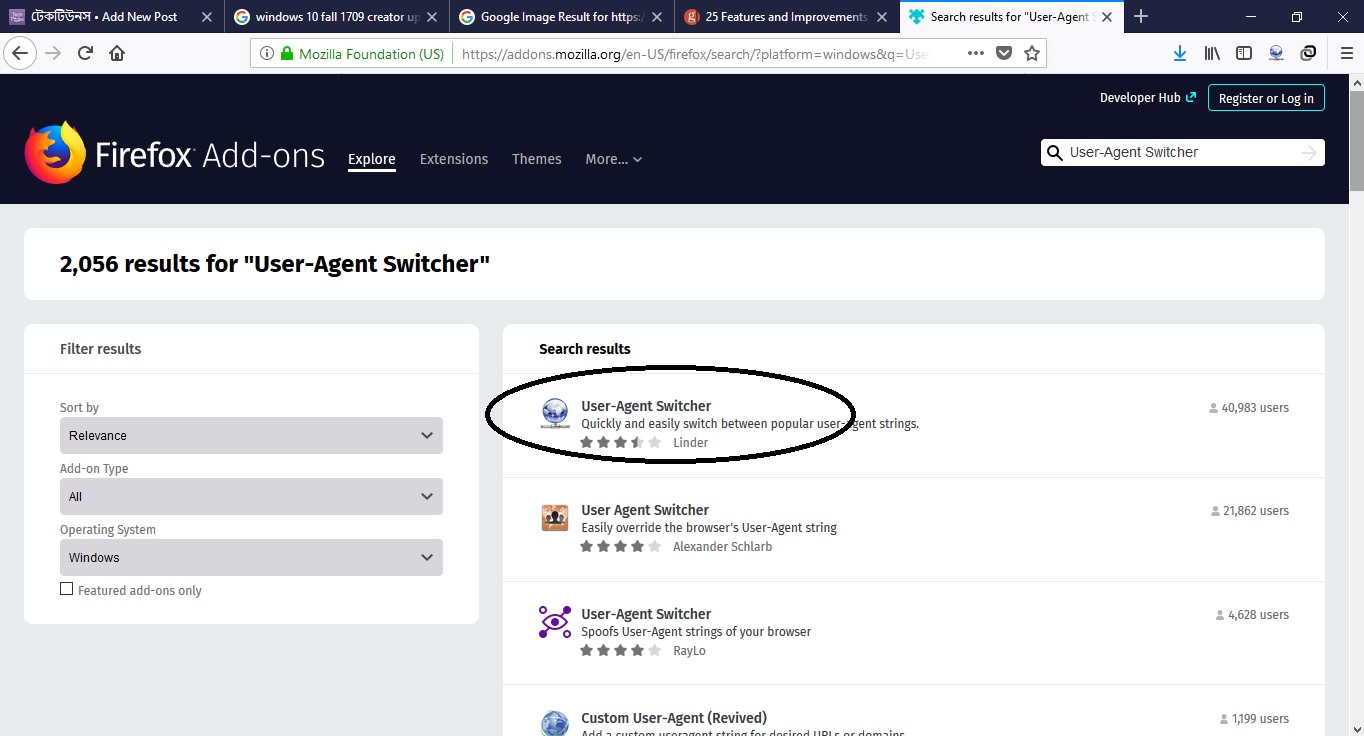Submit search with the arrow icon
The height and width of the screenshot is (736, 1364).
[x=1309, y=152]
